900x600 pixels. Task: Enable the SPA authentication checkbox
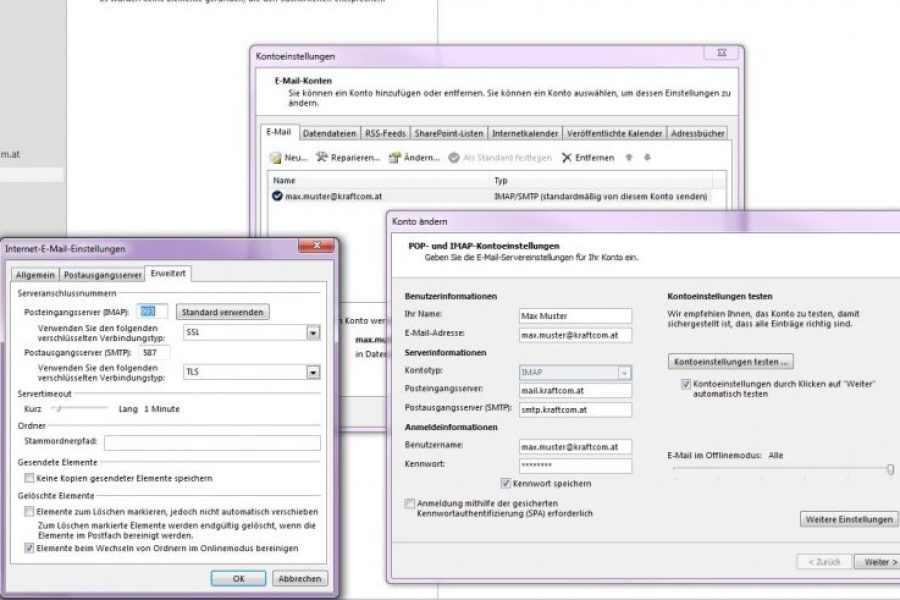410,503
